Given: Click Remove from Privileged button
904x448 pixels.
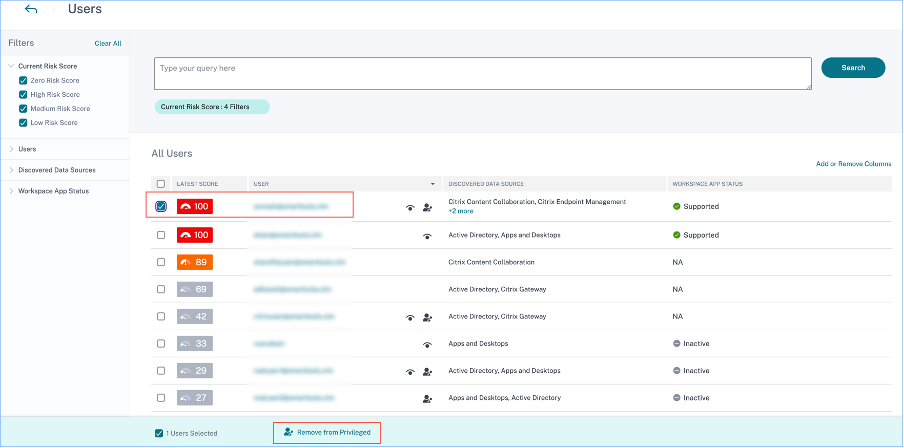Looking at the screenshot, I should pos(327,432).
